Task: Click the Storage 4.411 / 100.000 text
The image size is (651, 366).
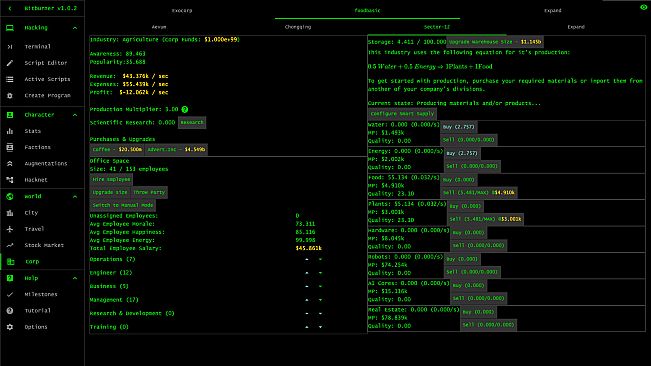Action: click(x=407, y=42)
